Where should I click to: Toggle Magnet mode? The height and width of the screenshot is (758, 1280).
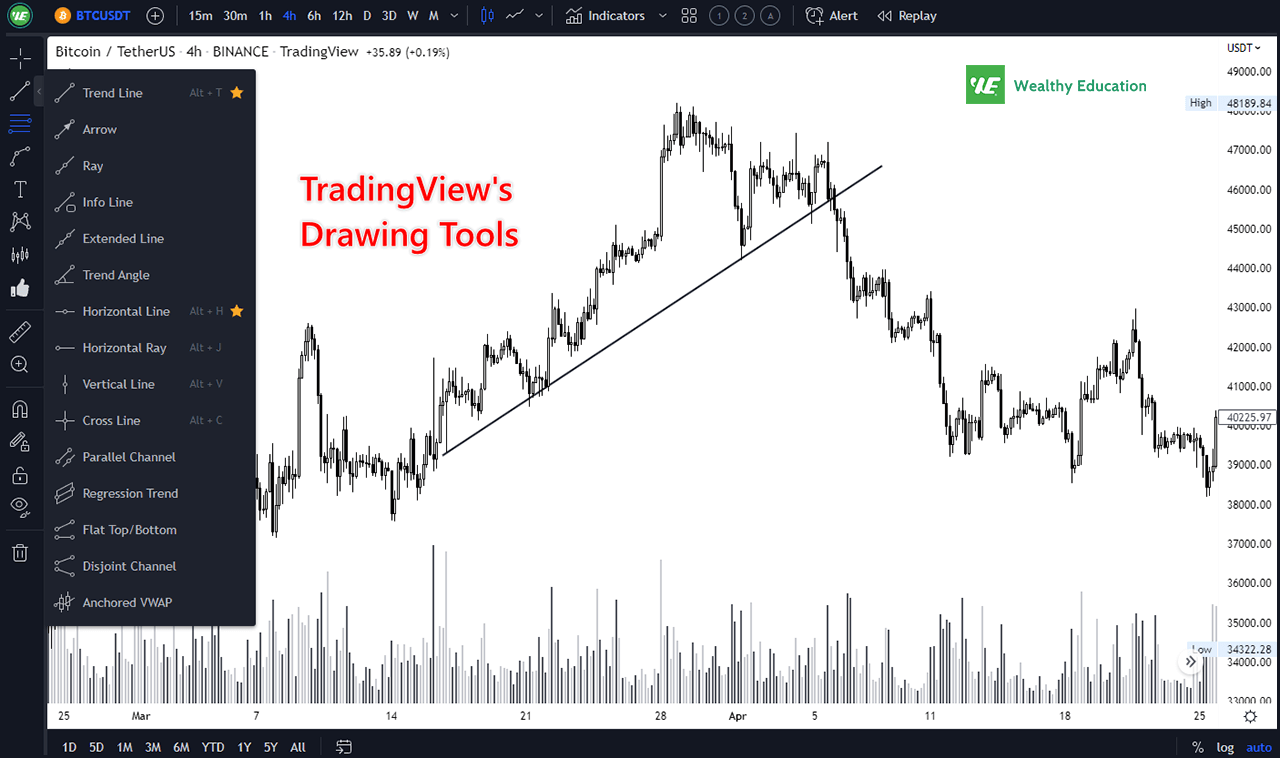click(x=19, y=409)
